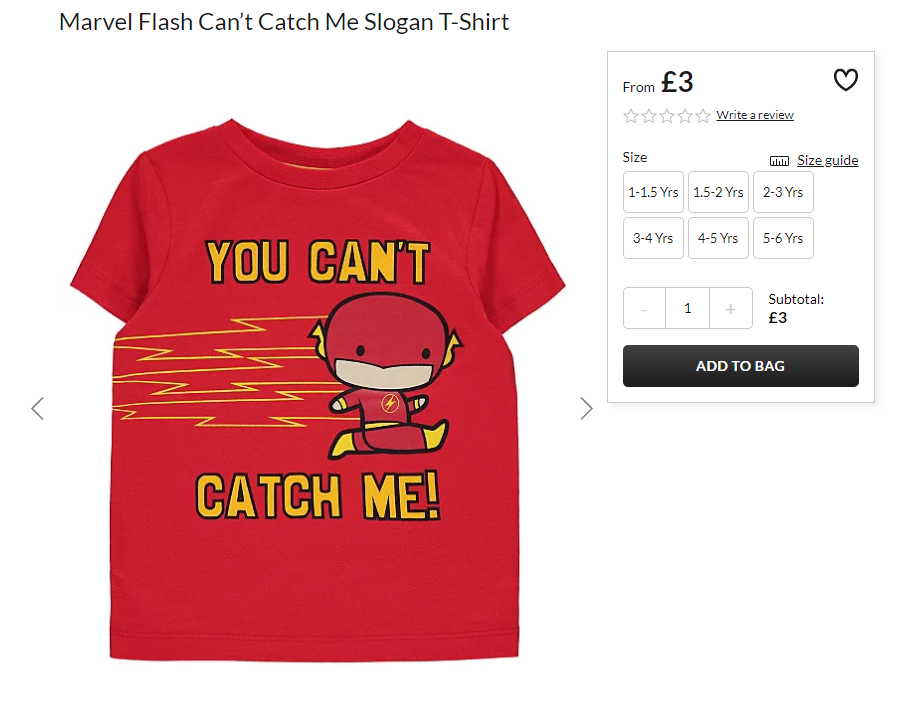Choose the 3-4 Yrs size option
Image resolution: width=897 pixels, height=721 pixels.
click(x=653, y=238)
